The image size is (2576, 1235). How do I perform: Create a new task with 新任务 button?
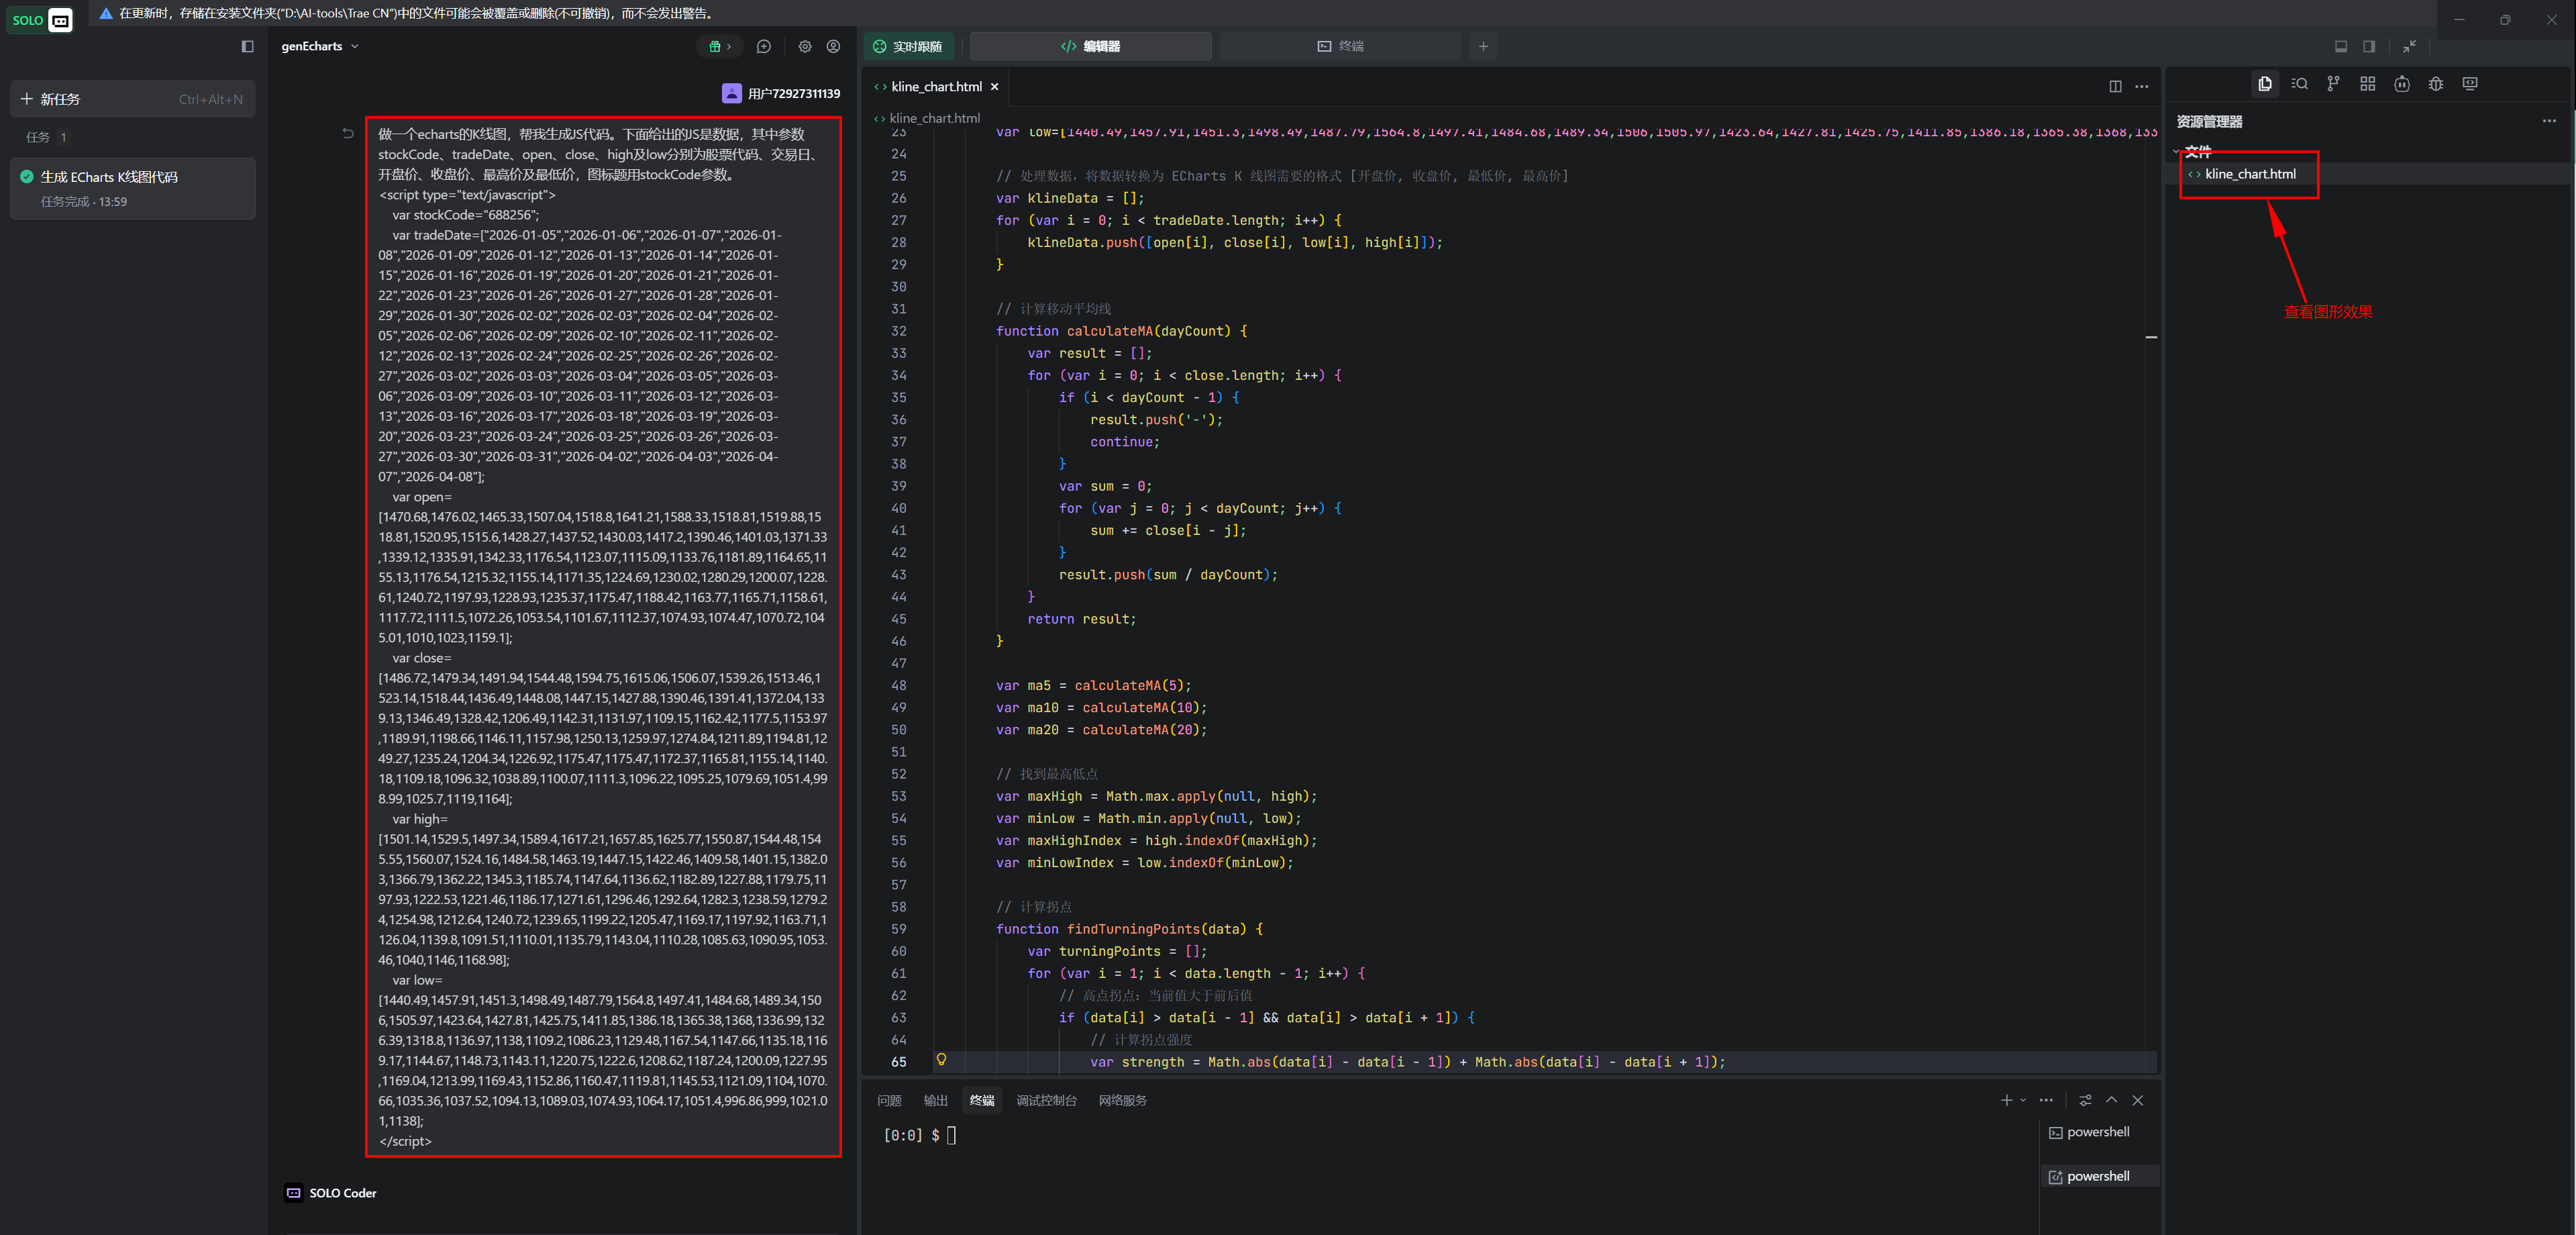click(132, 99)
